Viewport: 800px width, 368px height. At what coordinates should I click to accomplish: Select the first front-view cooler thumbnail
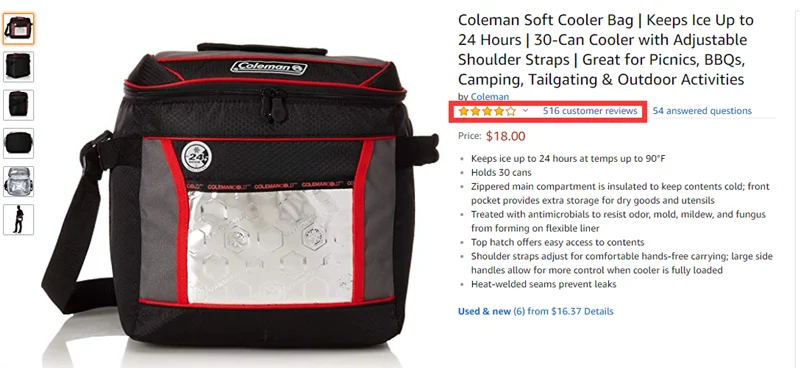[19, 29]
